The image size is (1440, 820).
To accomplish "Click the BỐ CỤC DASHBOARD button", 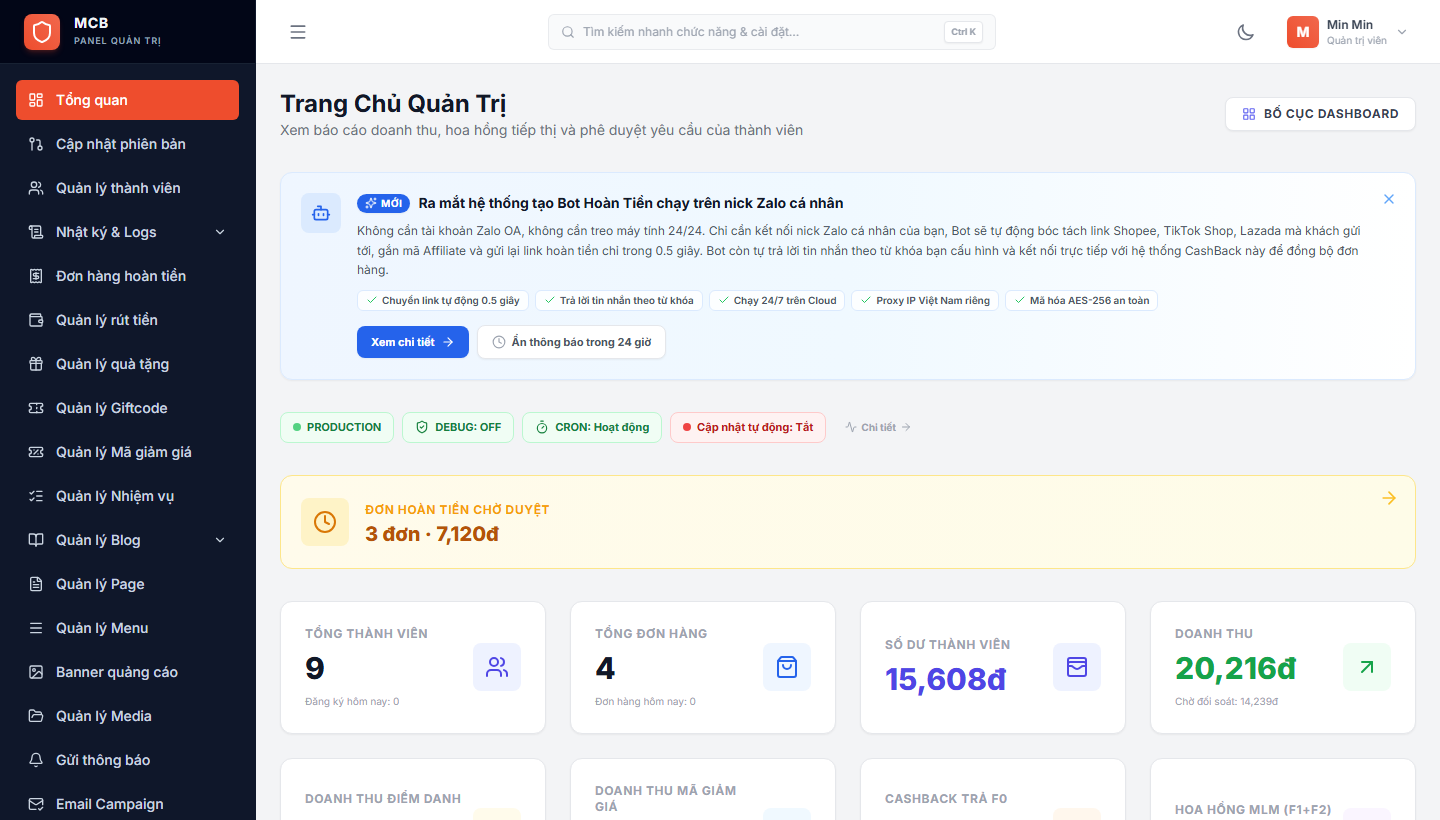I will 1320,114.
